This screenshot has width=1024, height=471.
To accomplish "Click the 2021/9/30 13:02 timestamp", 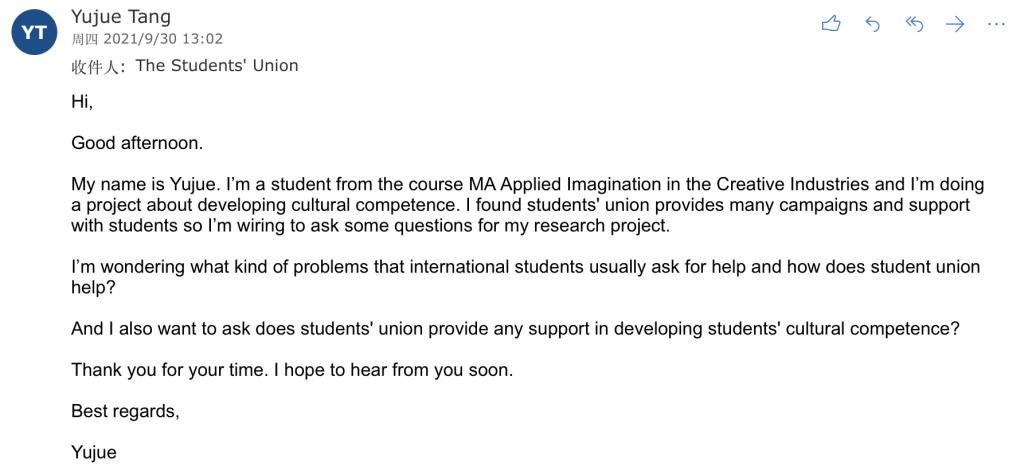I will click(162, 39).
